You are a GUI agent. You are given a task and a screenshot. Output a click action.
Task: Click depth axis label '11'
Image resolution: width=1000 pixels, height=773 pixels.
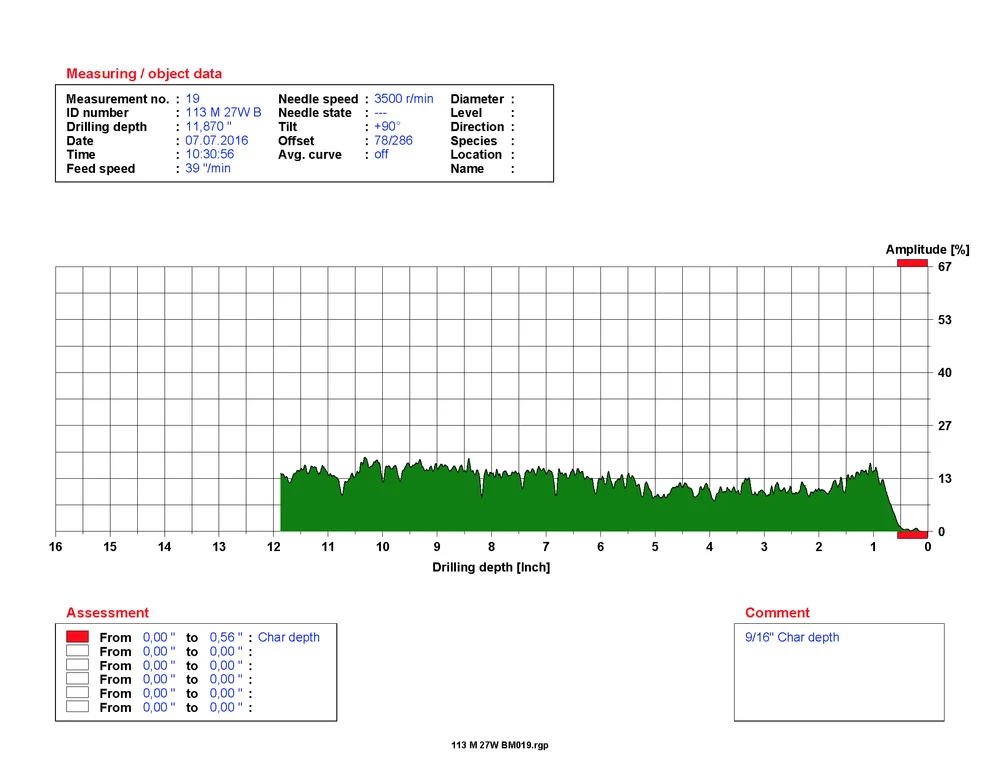tap(328, 547)
